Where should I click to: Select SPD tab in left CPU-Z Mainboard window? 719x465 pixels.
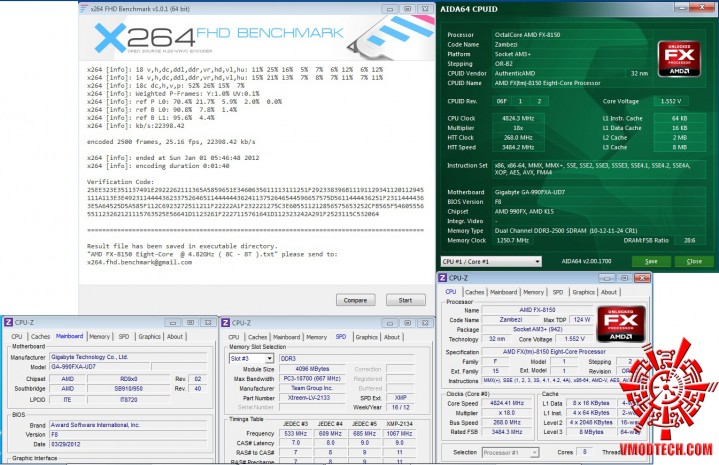(124, 337)
